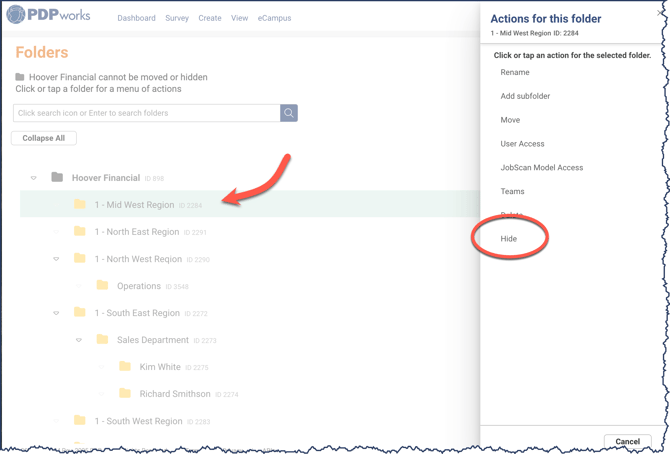Click the 1 - North East Region folder icon
Viewport: 670px width, 454px height.
80,231
